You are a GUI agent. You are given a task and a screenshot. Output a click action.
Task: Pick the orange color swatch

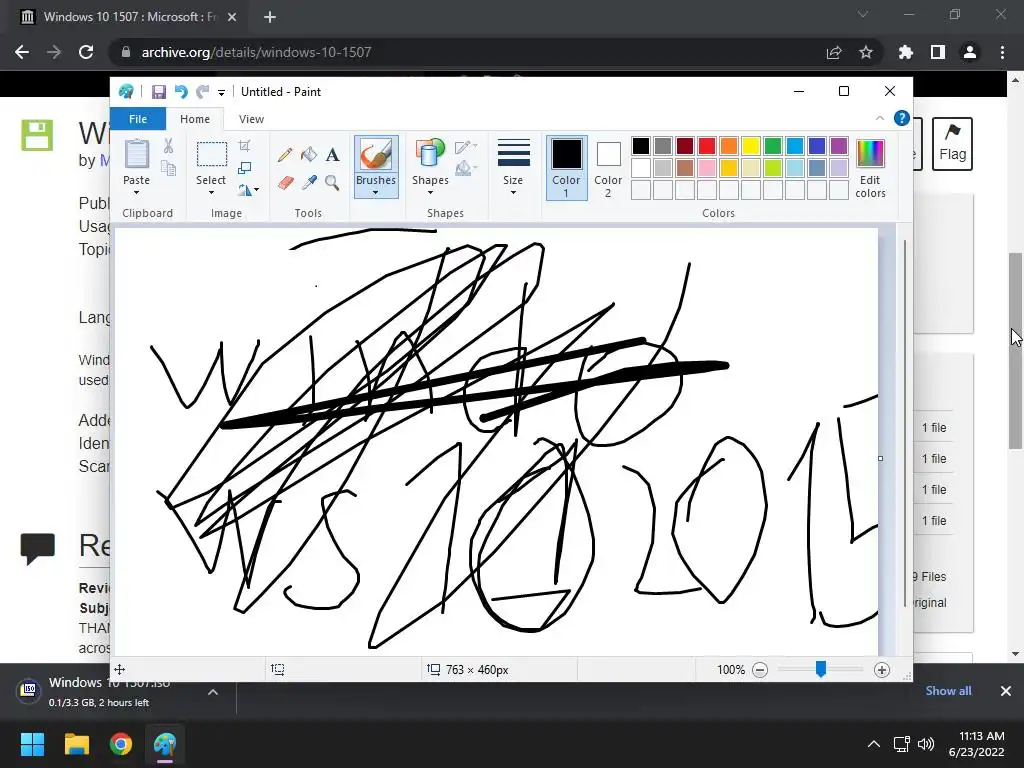729,146
